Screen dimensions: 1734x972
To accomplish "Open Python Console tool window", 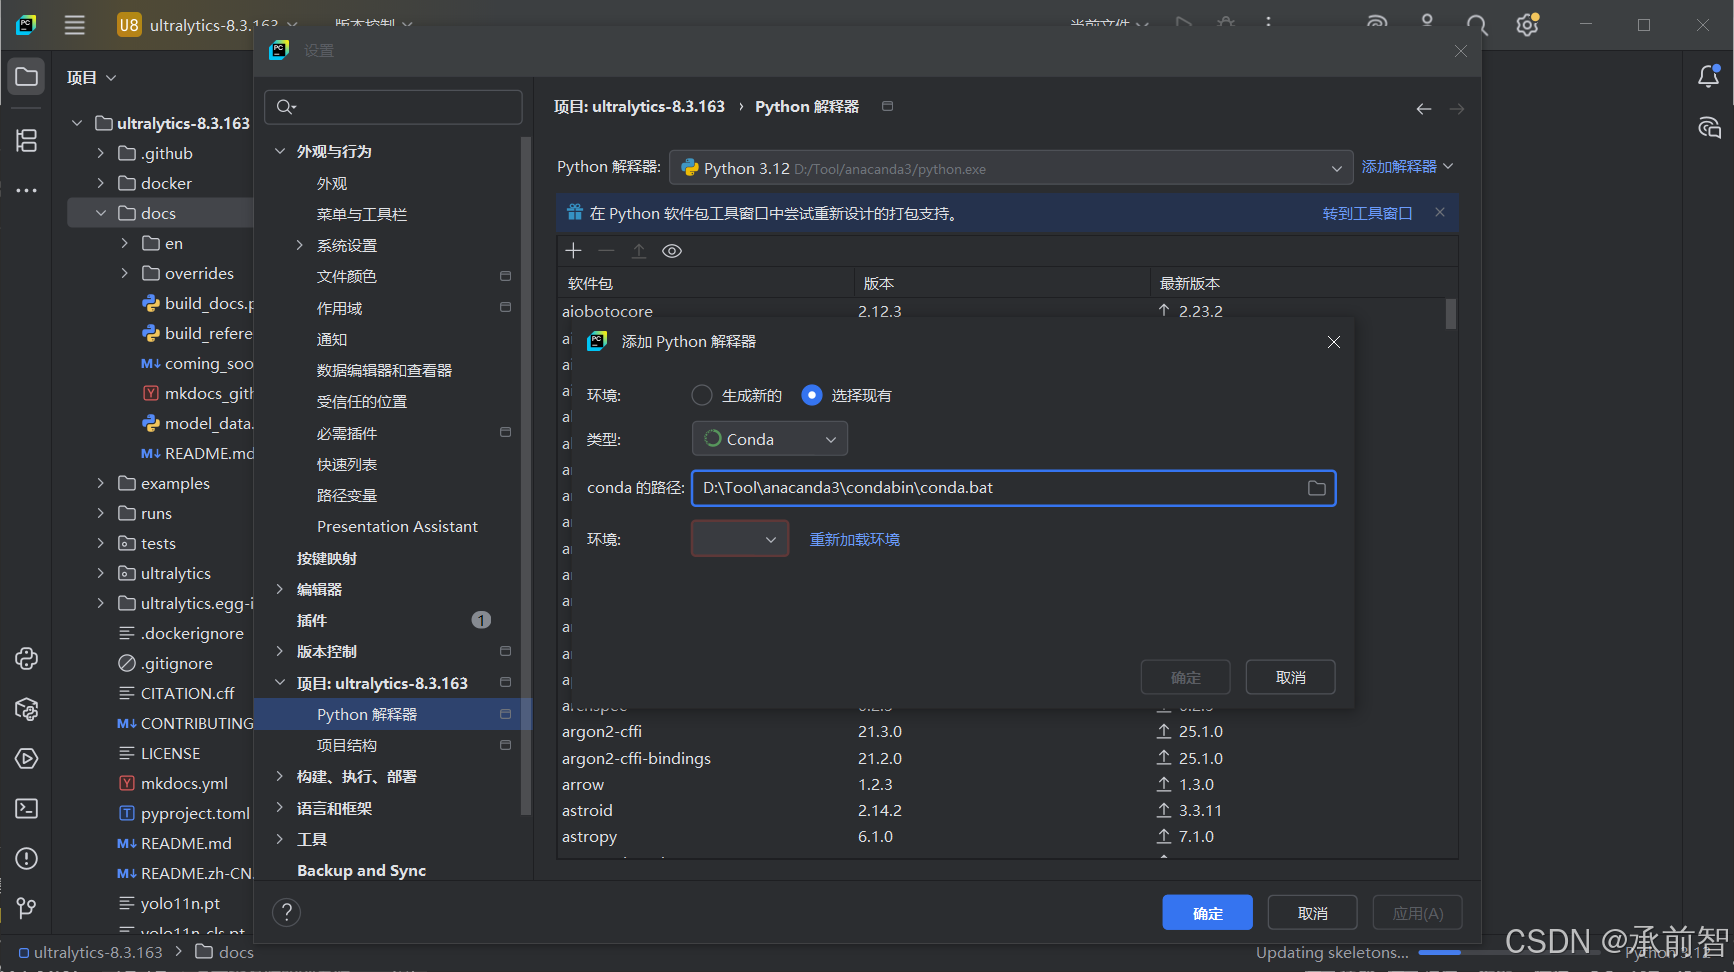I will click(27, 658).
